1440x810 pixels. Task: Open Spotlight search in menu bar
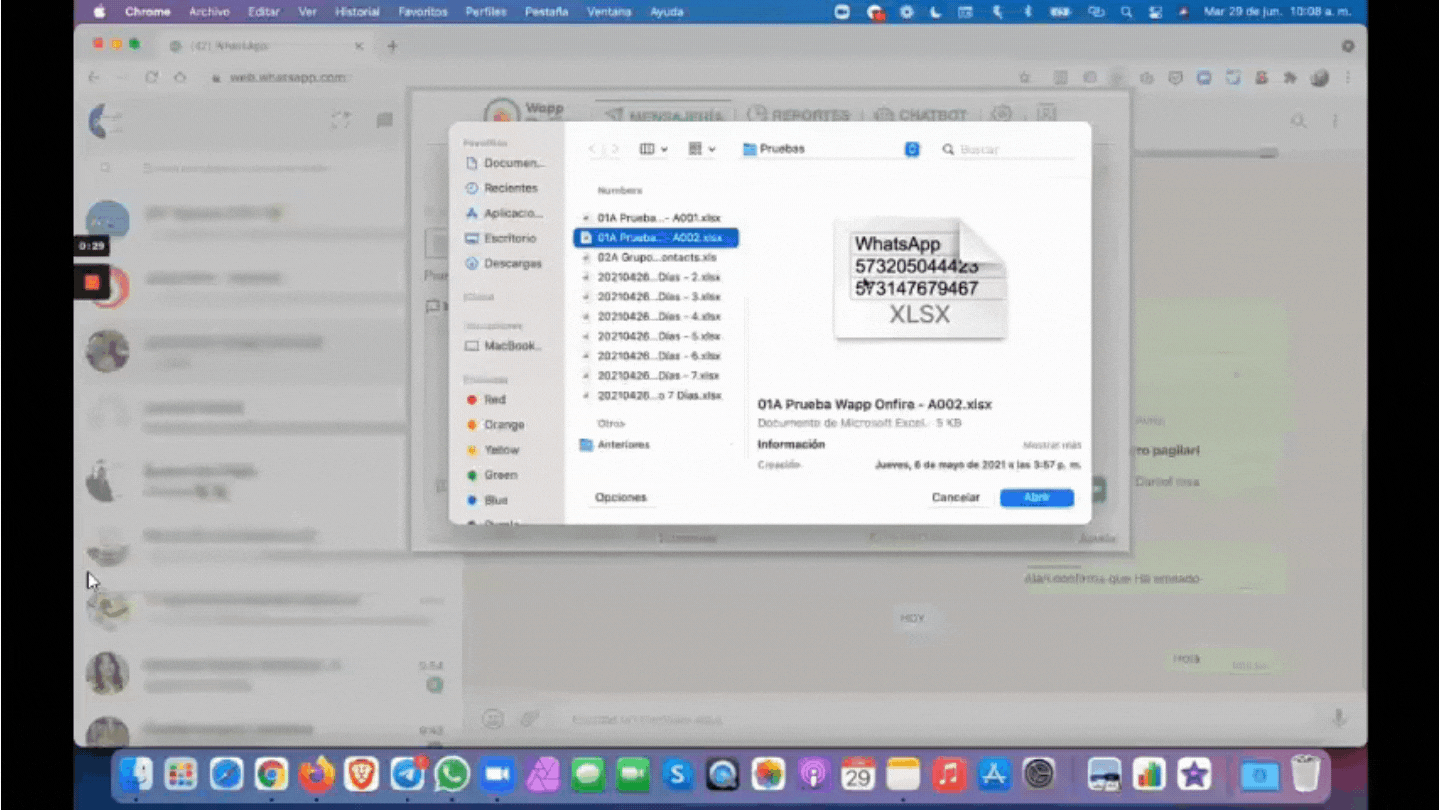pyautogui.click(x=1127, y=12)
